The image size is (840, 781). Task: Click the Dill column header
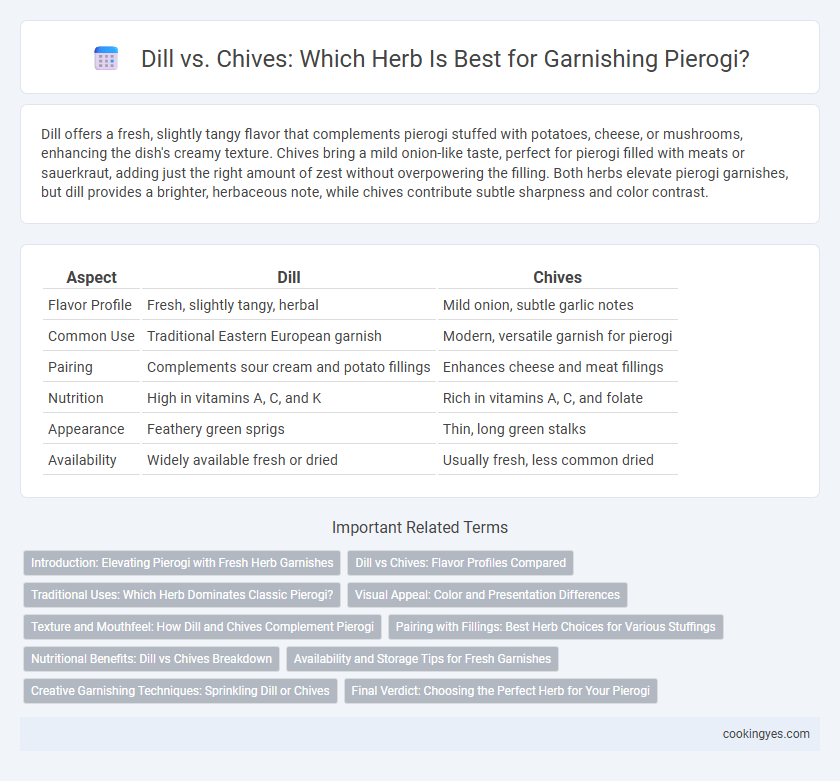289,277
